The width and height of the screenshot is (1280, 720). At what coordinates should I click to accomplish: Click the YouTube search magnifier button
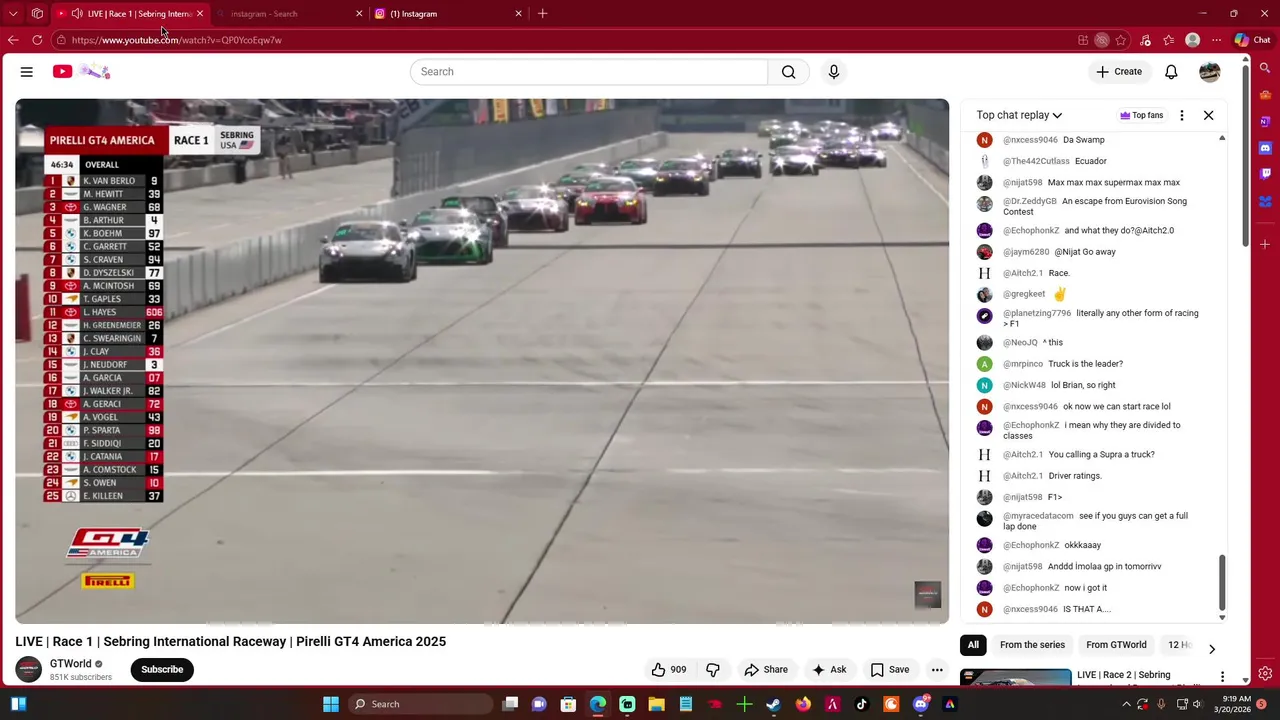[789, 72]
